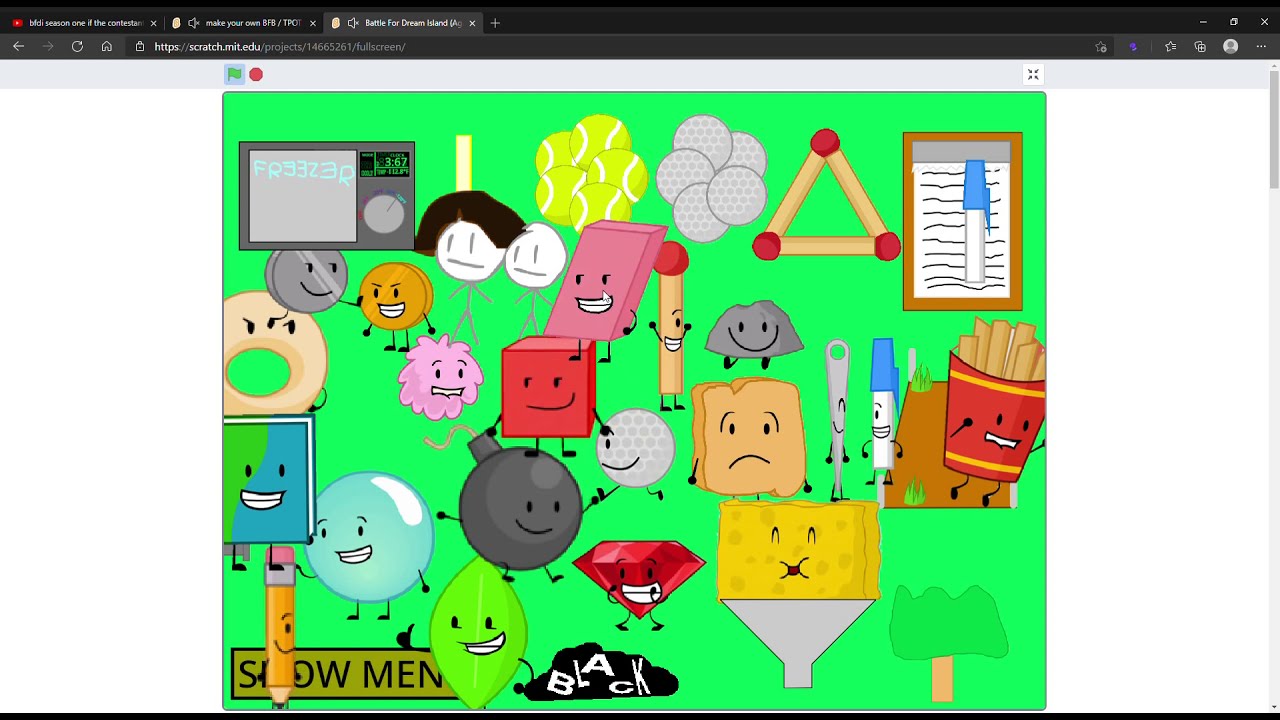Switch to the 'make your own BFB / TPOT' tab
Screen dimensions: 1280x720
243,22
